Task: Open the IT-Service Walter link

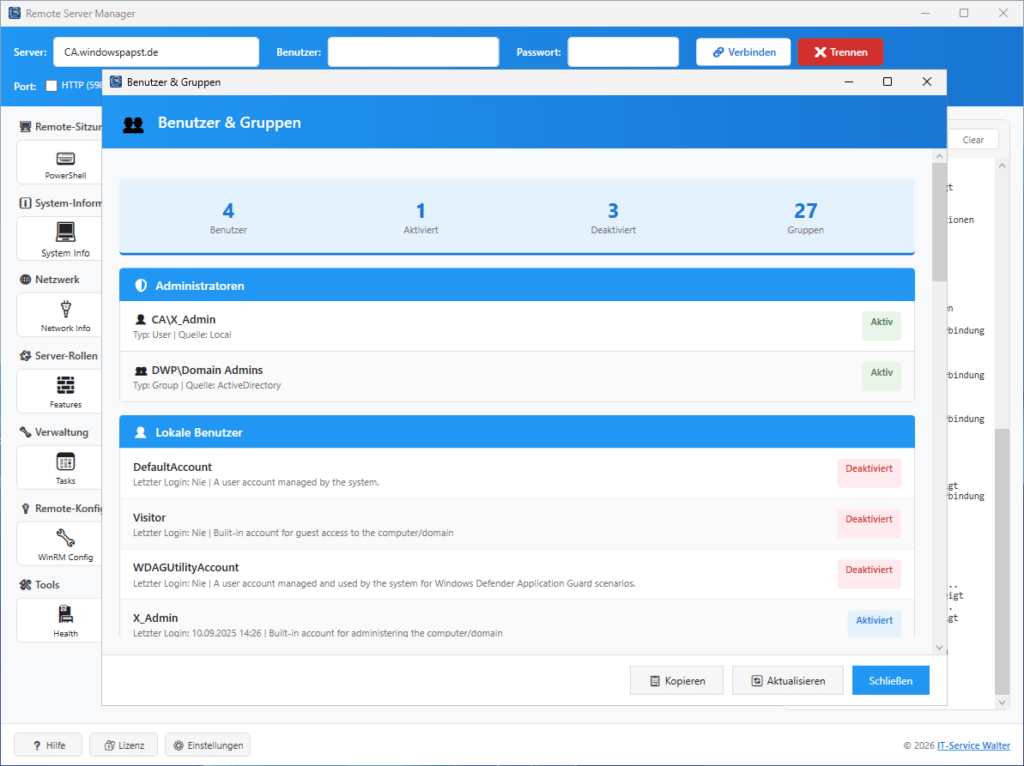Action: pyautogui.click(x=973, y=745)
